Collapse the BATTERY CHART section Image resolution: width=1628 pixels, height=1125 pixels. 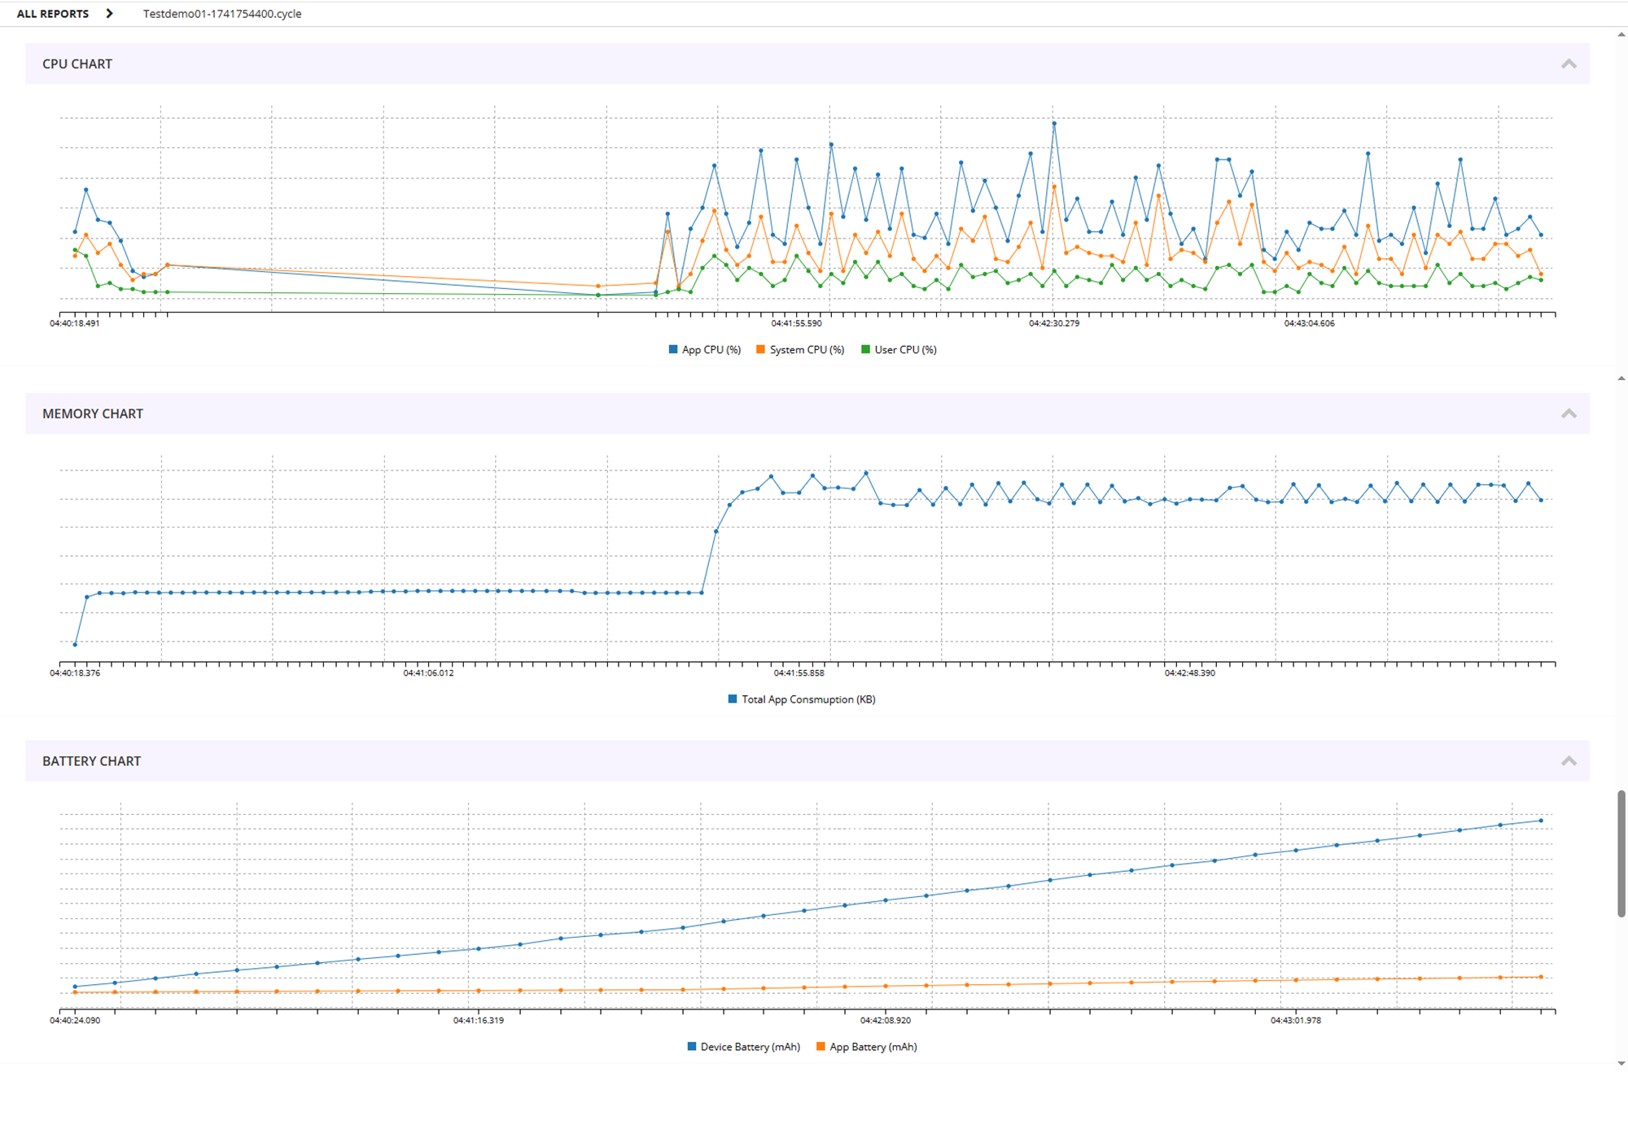tap(1568, 761)
